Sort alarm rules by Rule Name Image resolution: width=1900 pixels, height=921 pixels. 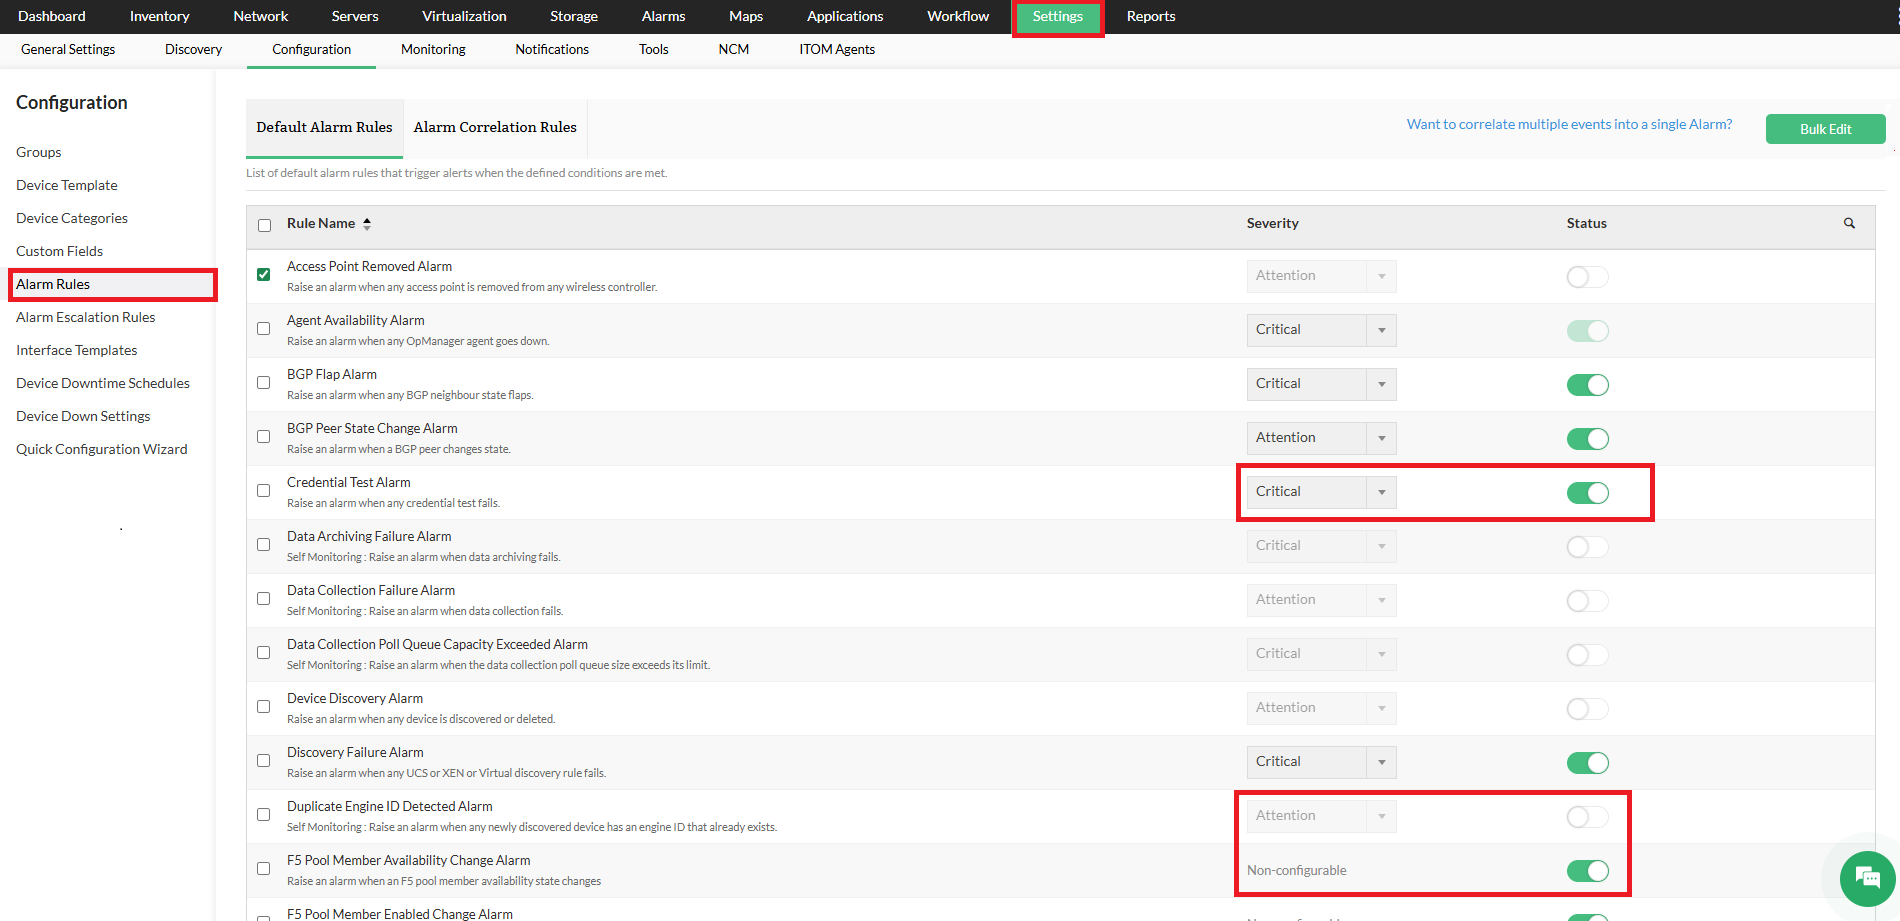[x=366, y=223]
